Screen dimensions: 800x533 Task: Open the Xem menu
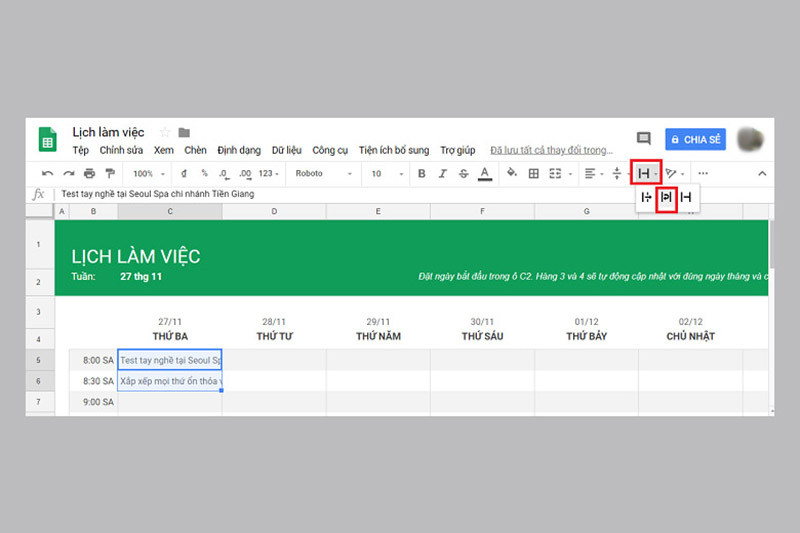164,150
